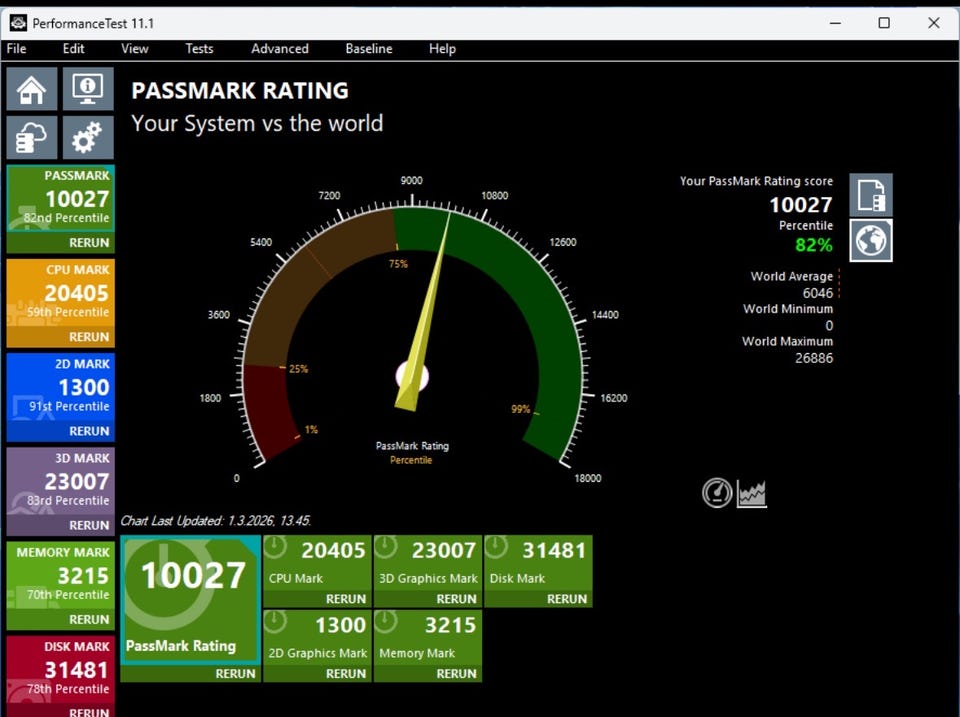This screenshot has width=960, height=717.
Task: Click the large PassMark Rating 10027 tile
Action: pos(190,600)
